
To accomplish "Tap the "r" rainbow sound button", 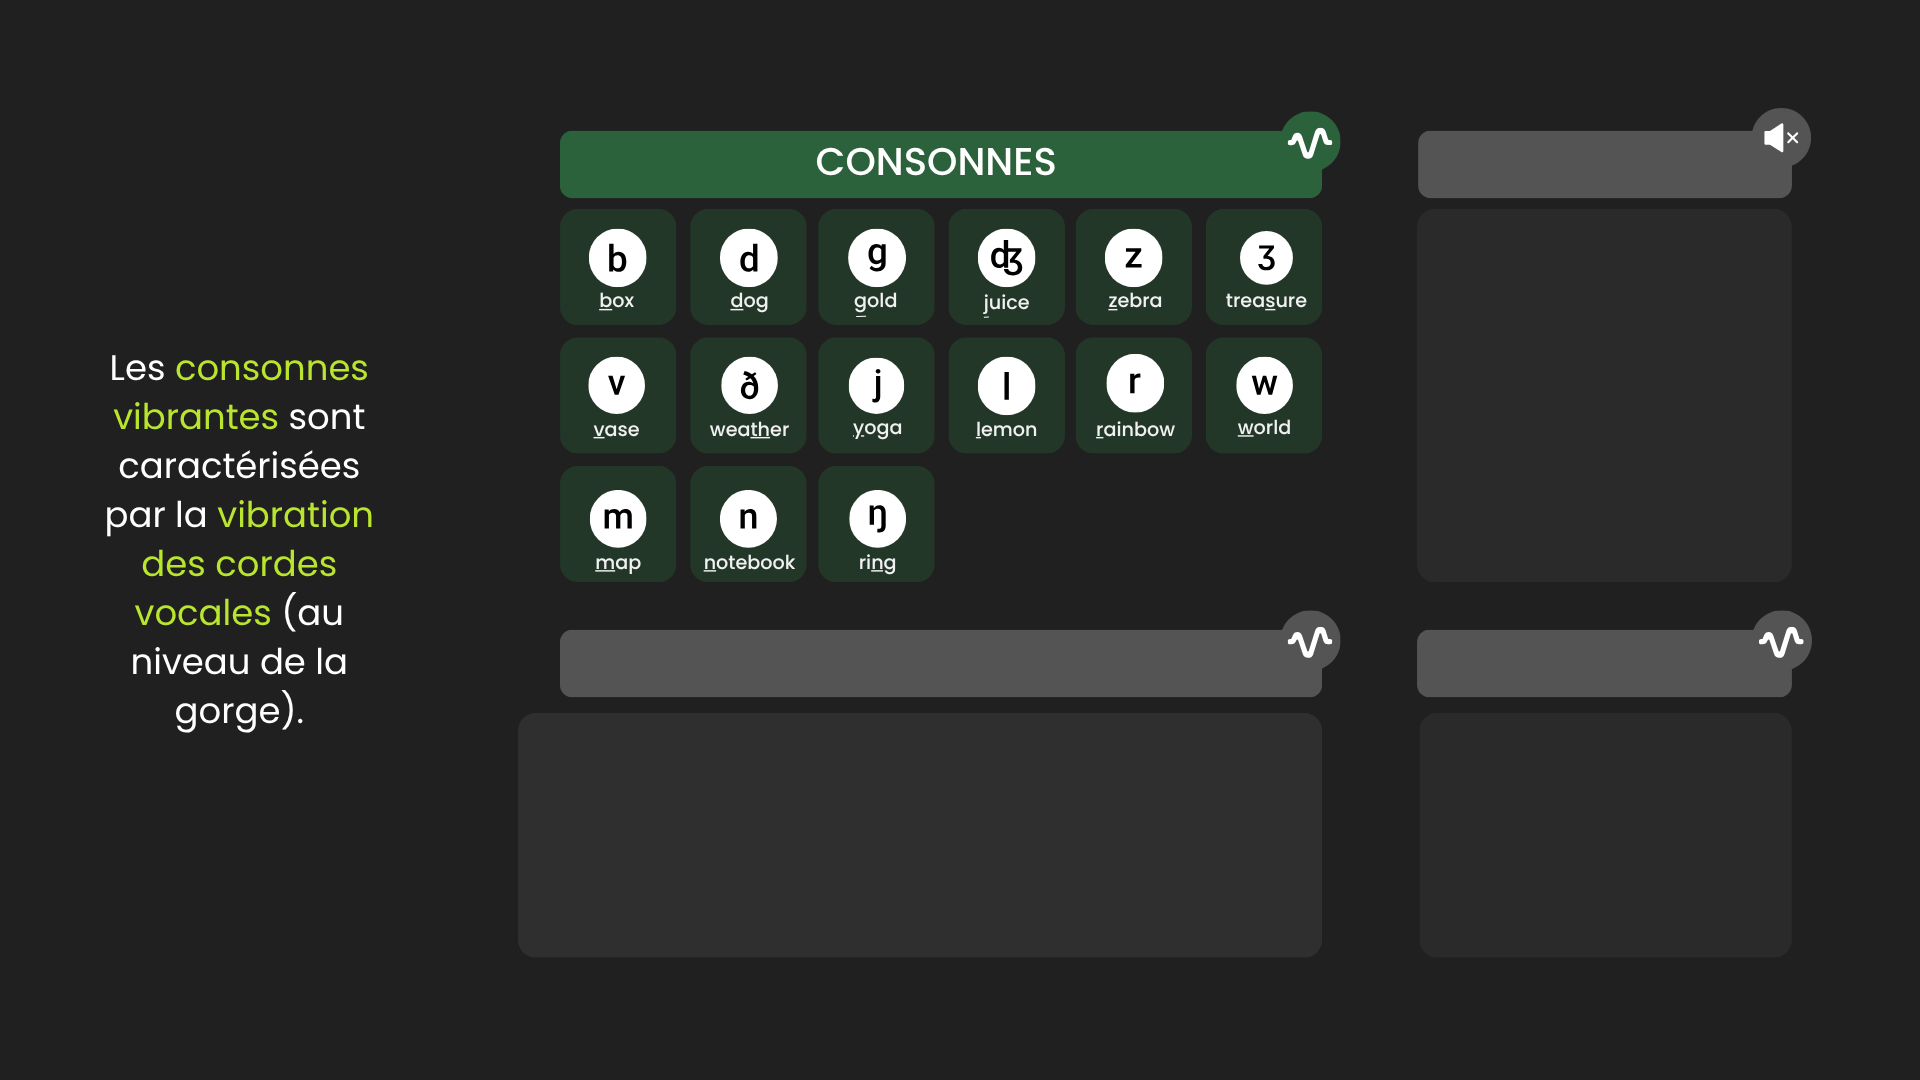I will 1134,396.
